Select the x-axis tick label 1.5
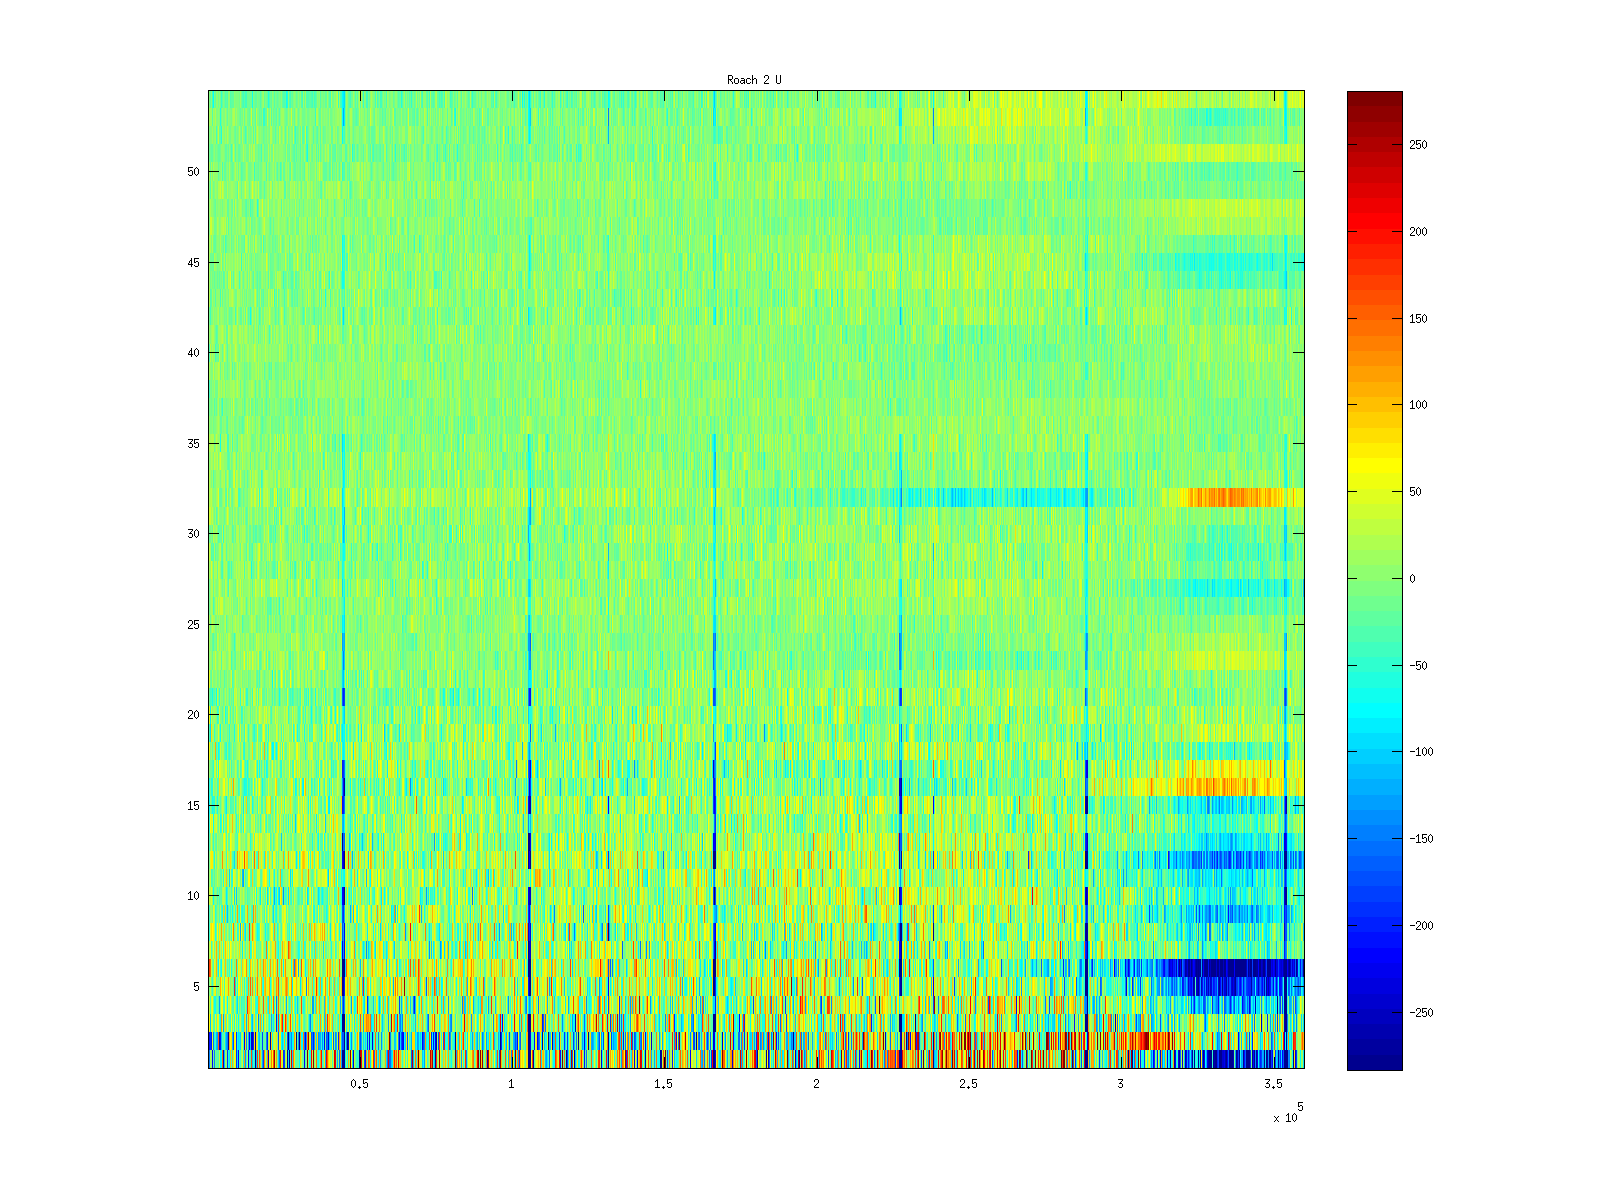 663,1085
